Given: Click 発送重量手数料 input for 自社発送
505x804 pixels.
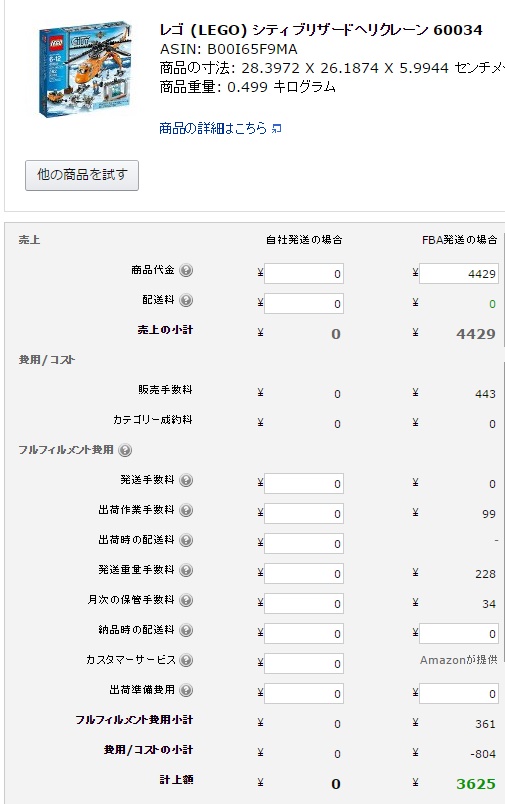Looking at the screenshot, I should (x=304, y=574).
